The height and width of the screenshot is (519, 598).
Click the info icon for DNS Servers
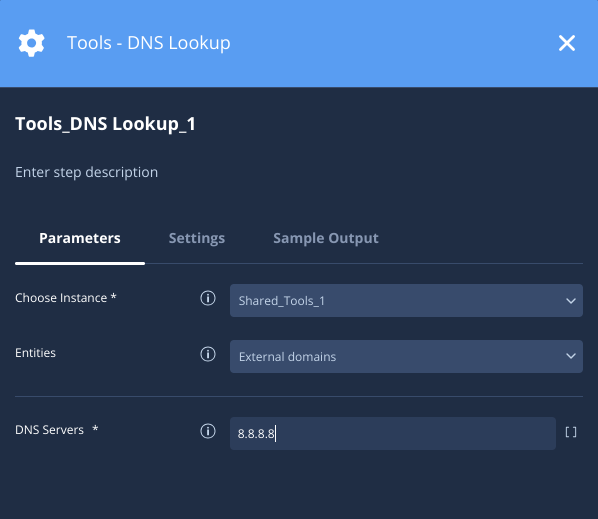tap(208, 431)
